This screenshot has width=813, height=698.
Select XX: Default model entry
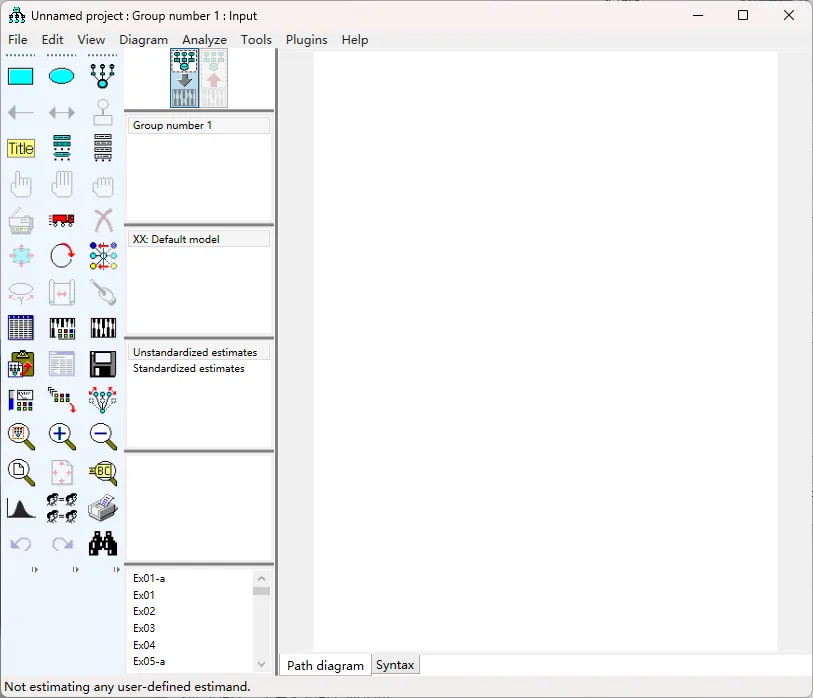[x=199, y=239]
